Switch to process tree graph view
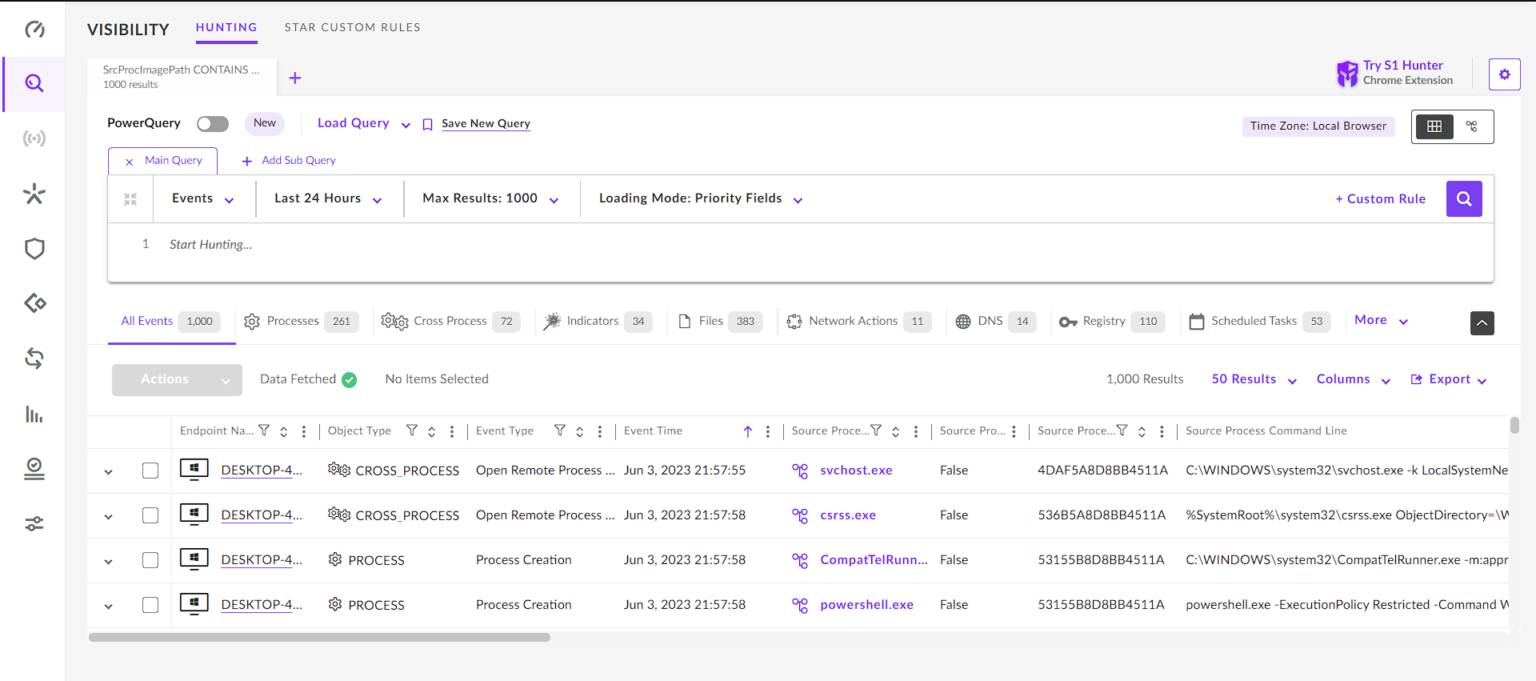Viewport: 1536px width, 681px height. (1471, 126)
